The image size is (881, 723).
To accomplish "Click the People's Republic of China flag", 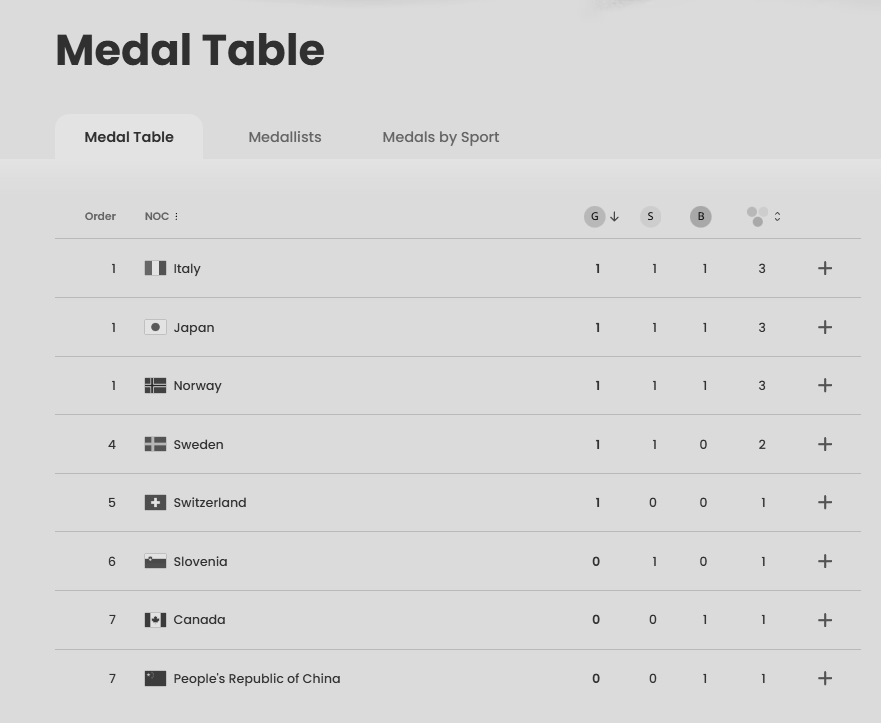I will point(155,678).
